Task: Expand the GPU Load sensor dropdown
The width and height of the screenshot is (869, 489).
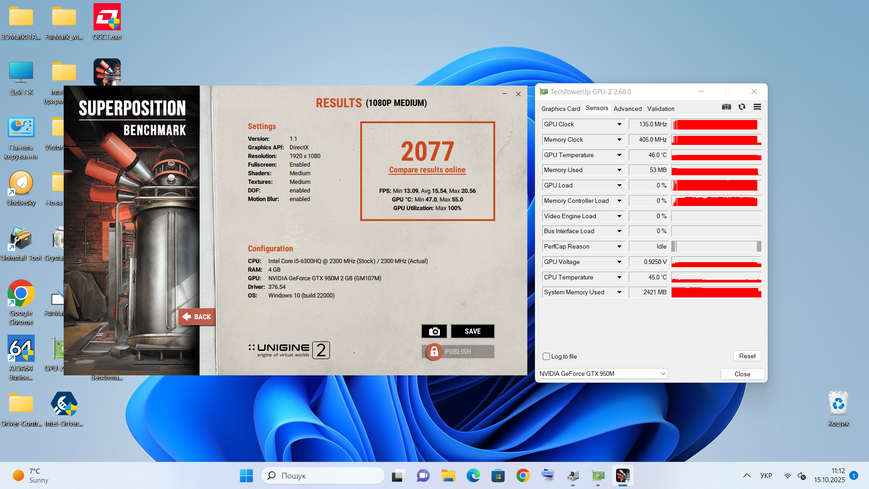Action: [x=619, y=186]
